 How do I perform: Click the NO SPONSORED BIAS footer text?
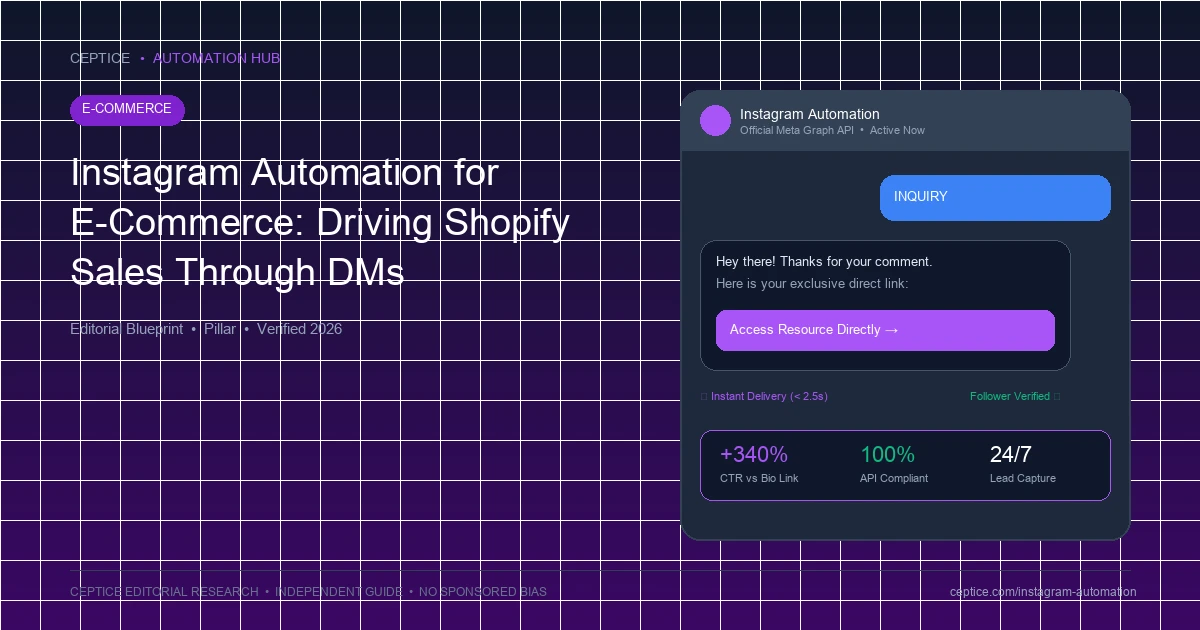(x=483, y=592)
